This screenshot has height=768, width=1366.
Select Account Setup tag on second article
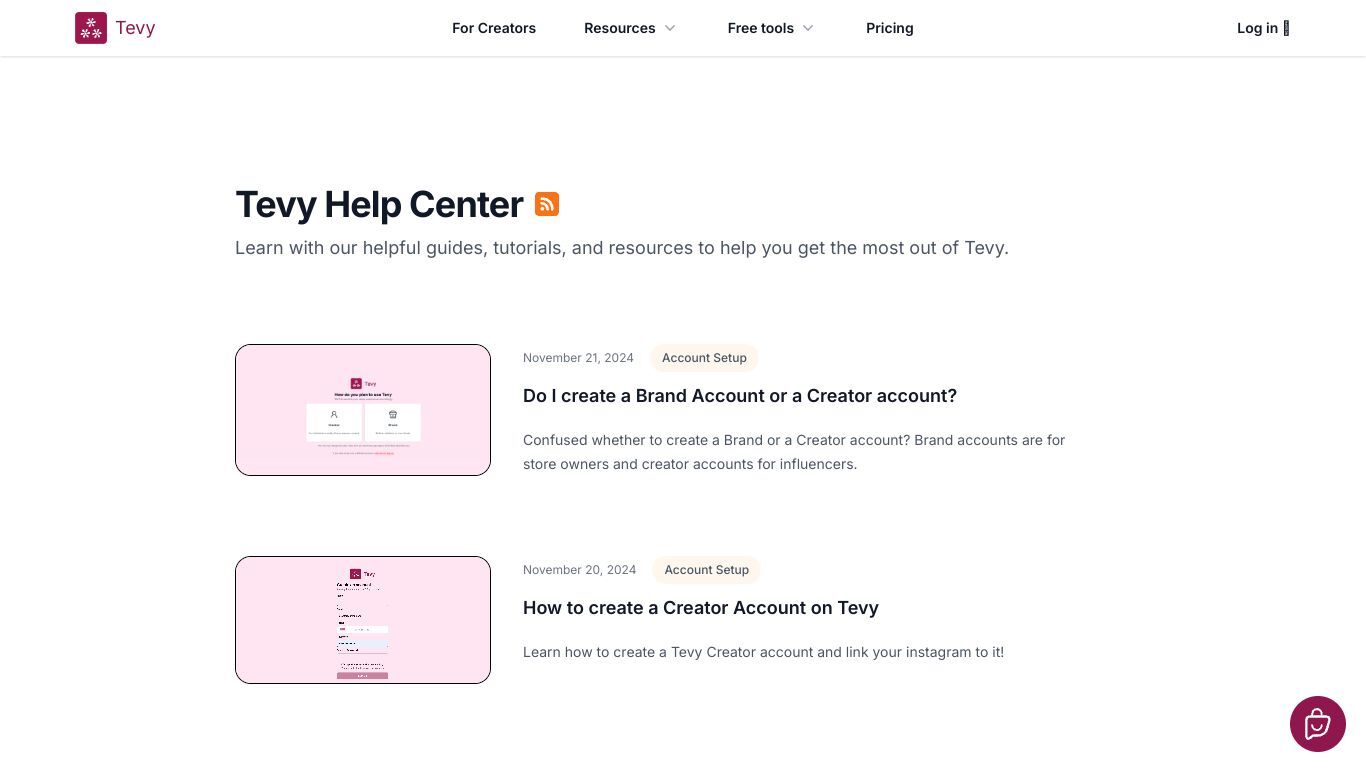[x=707, y=570]
